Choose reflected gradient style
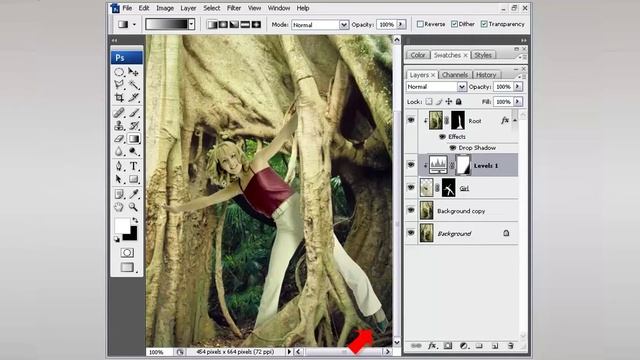The image size is (640, 360). pos(245,24)
